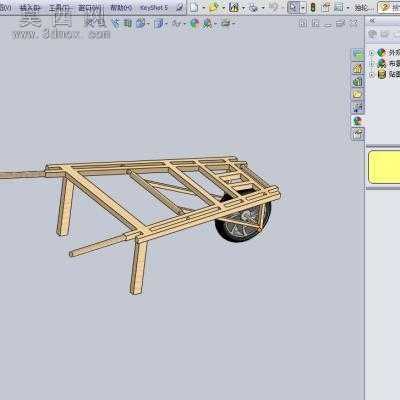Expand the Open file dropdown arrow
Image resolution: width=400 pixels, height=400 pixels.
[x=223, y=8]
